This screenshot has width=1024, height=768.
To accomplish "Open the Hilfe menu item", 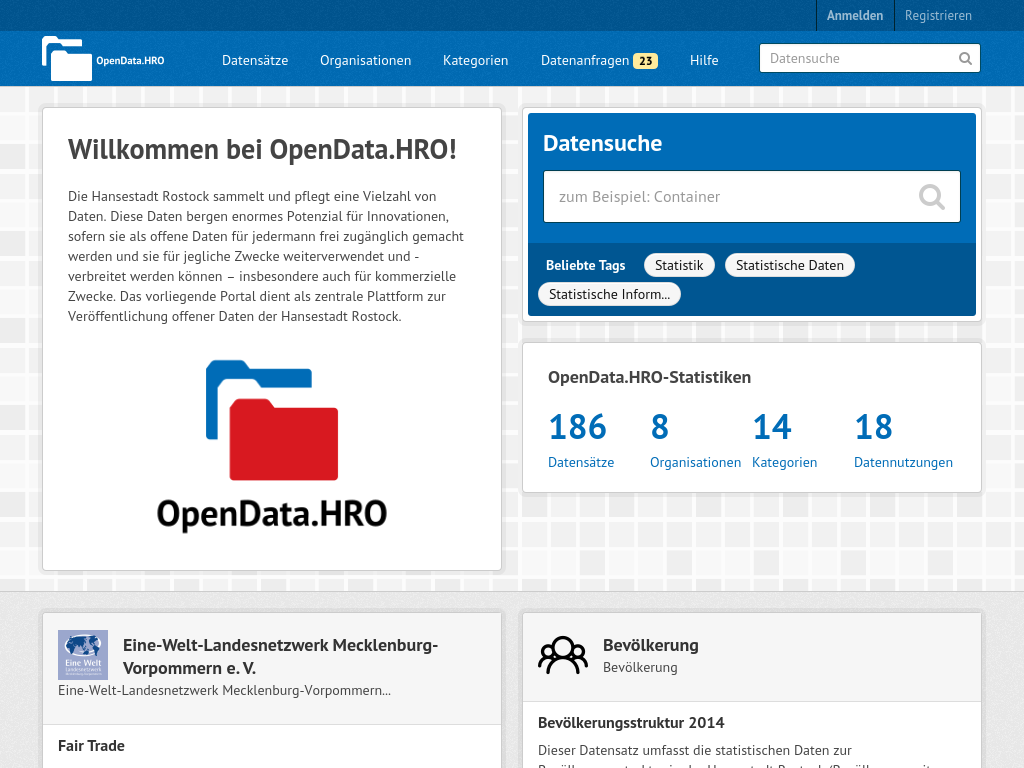I will (x=704, y=60).
